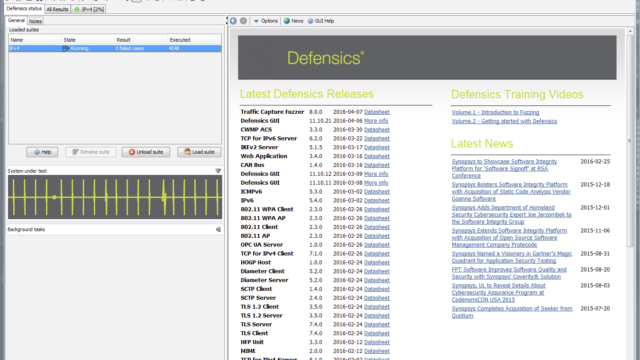
Task: Switch to the Defensics status tab
Action: point(24,9)
